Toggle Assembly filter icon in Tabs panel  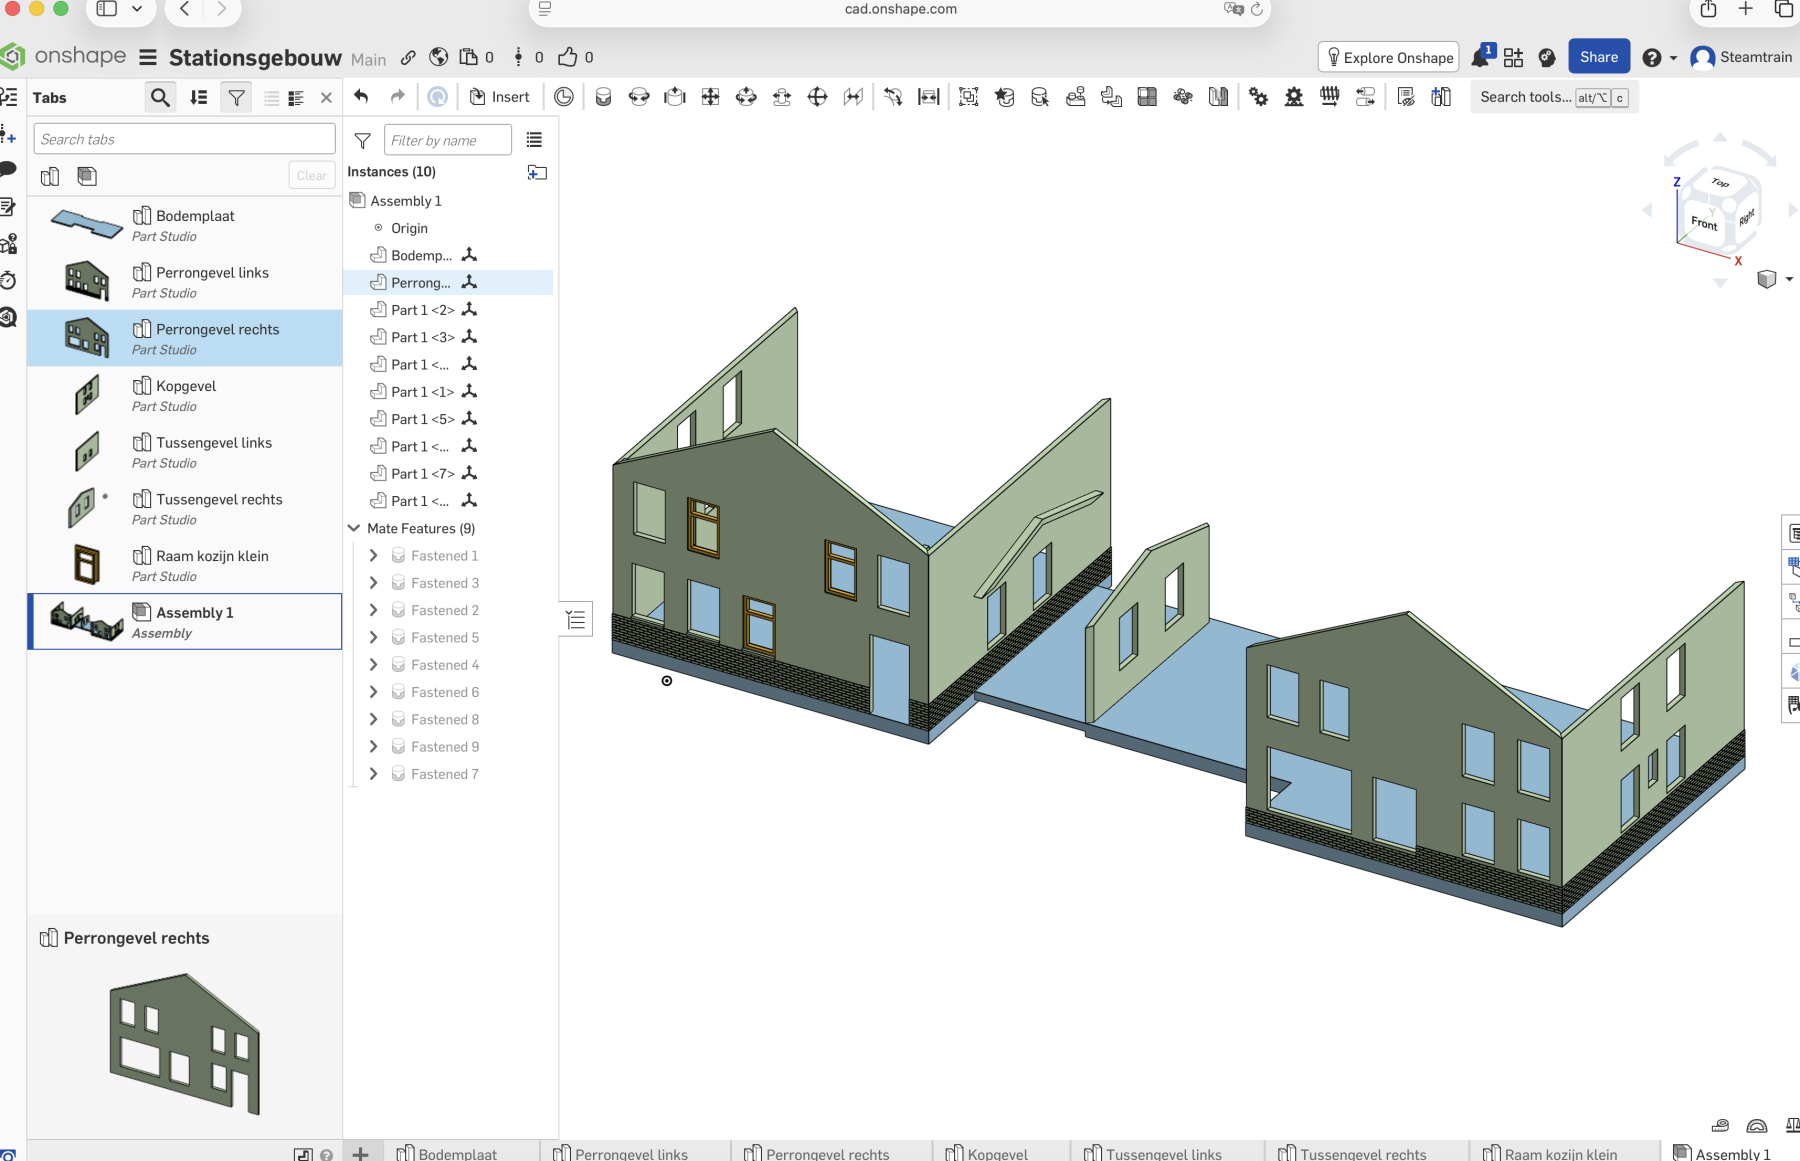(87, 176)
